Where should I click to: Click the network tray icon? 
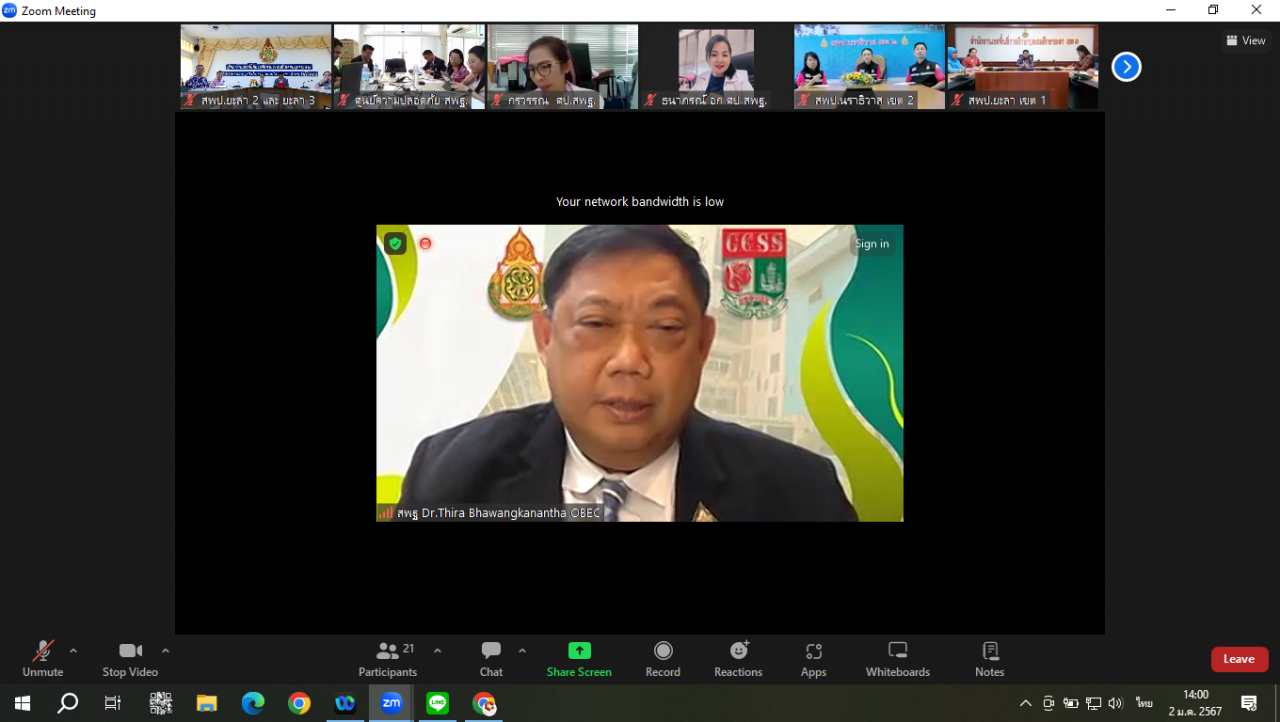(1093, 703)
